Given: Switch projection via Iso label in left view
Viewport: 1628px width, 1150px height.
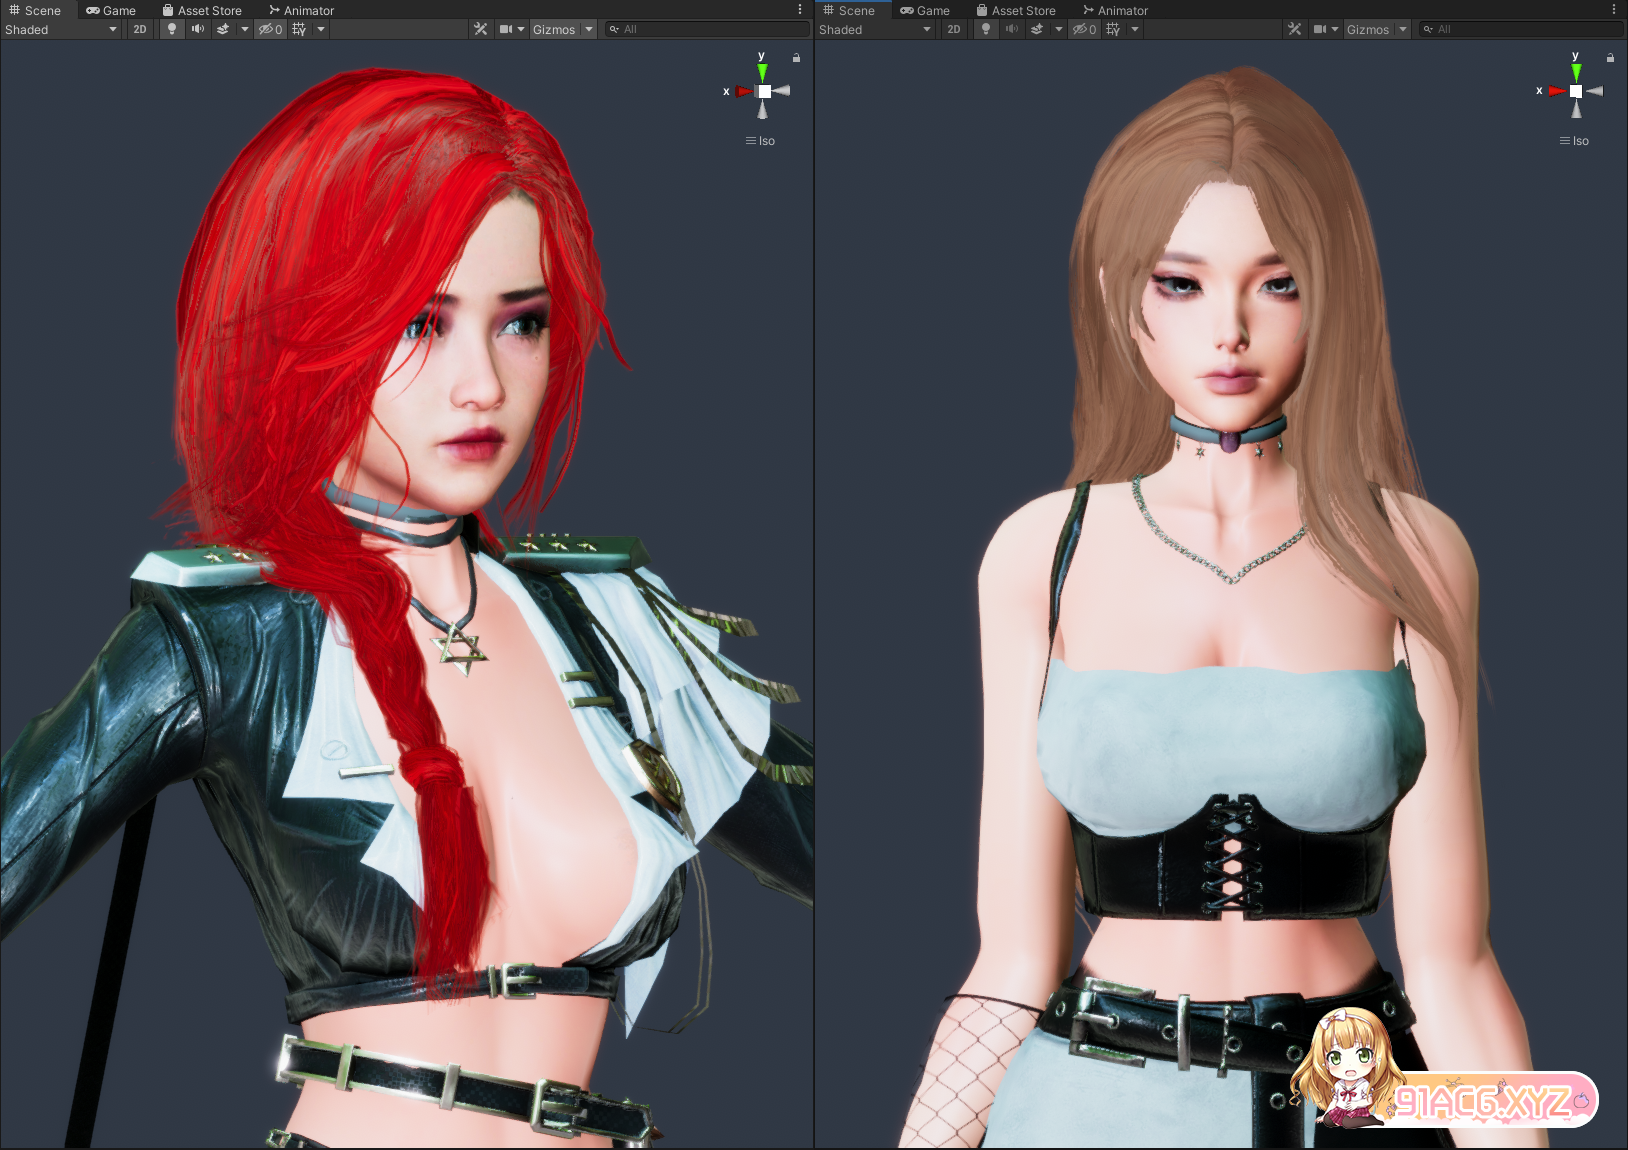Looking at the screenshot, I should 761,141.
